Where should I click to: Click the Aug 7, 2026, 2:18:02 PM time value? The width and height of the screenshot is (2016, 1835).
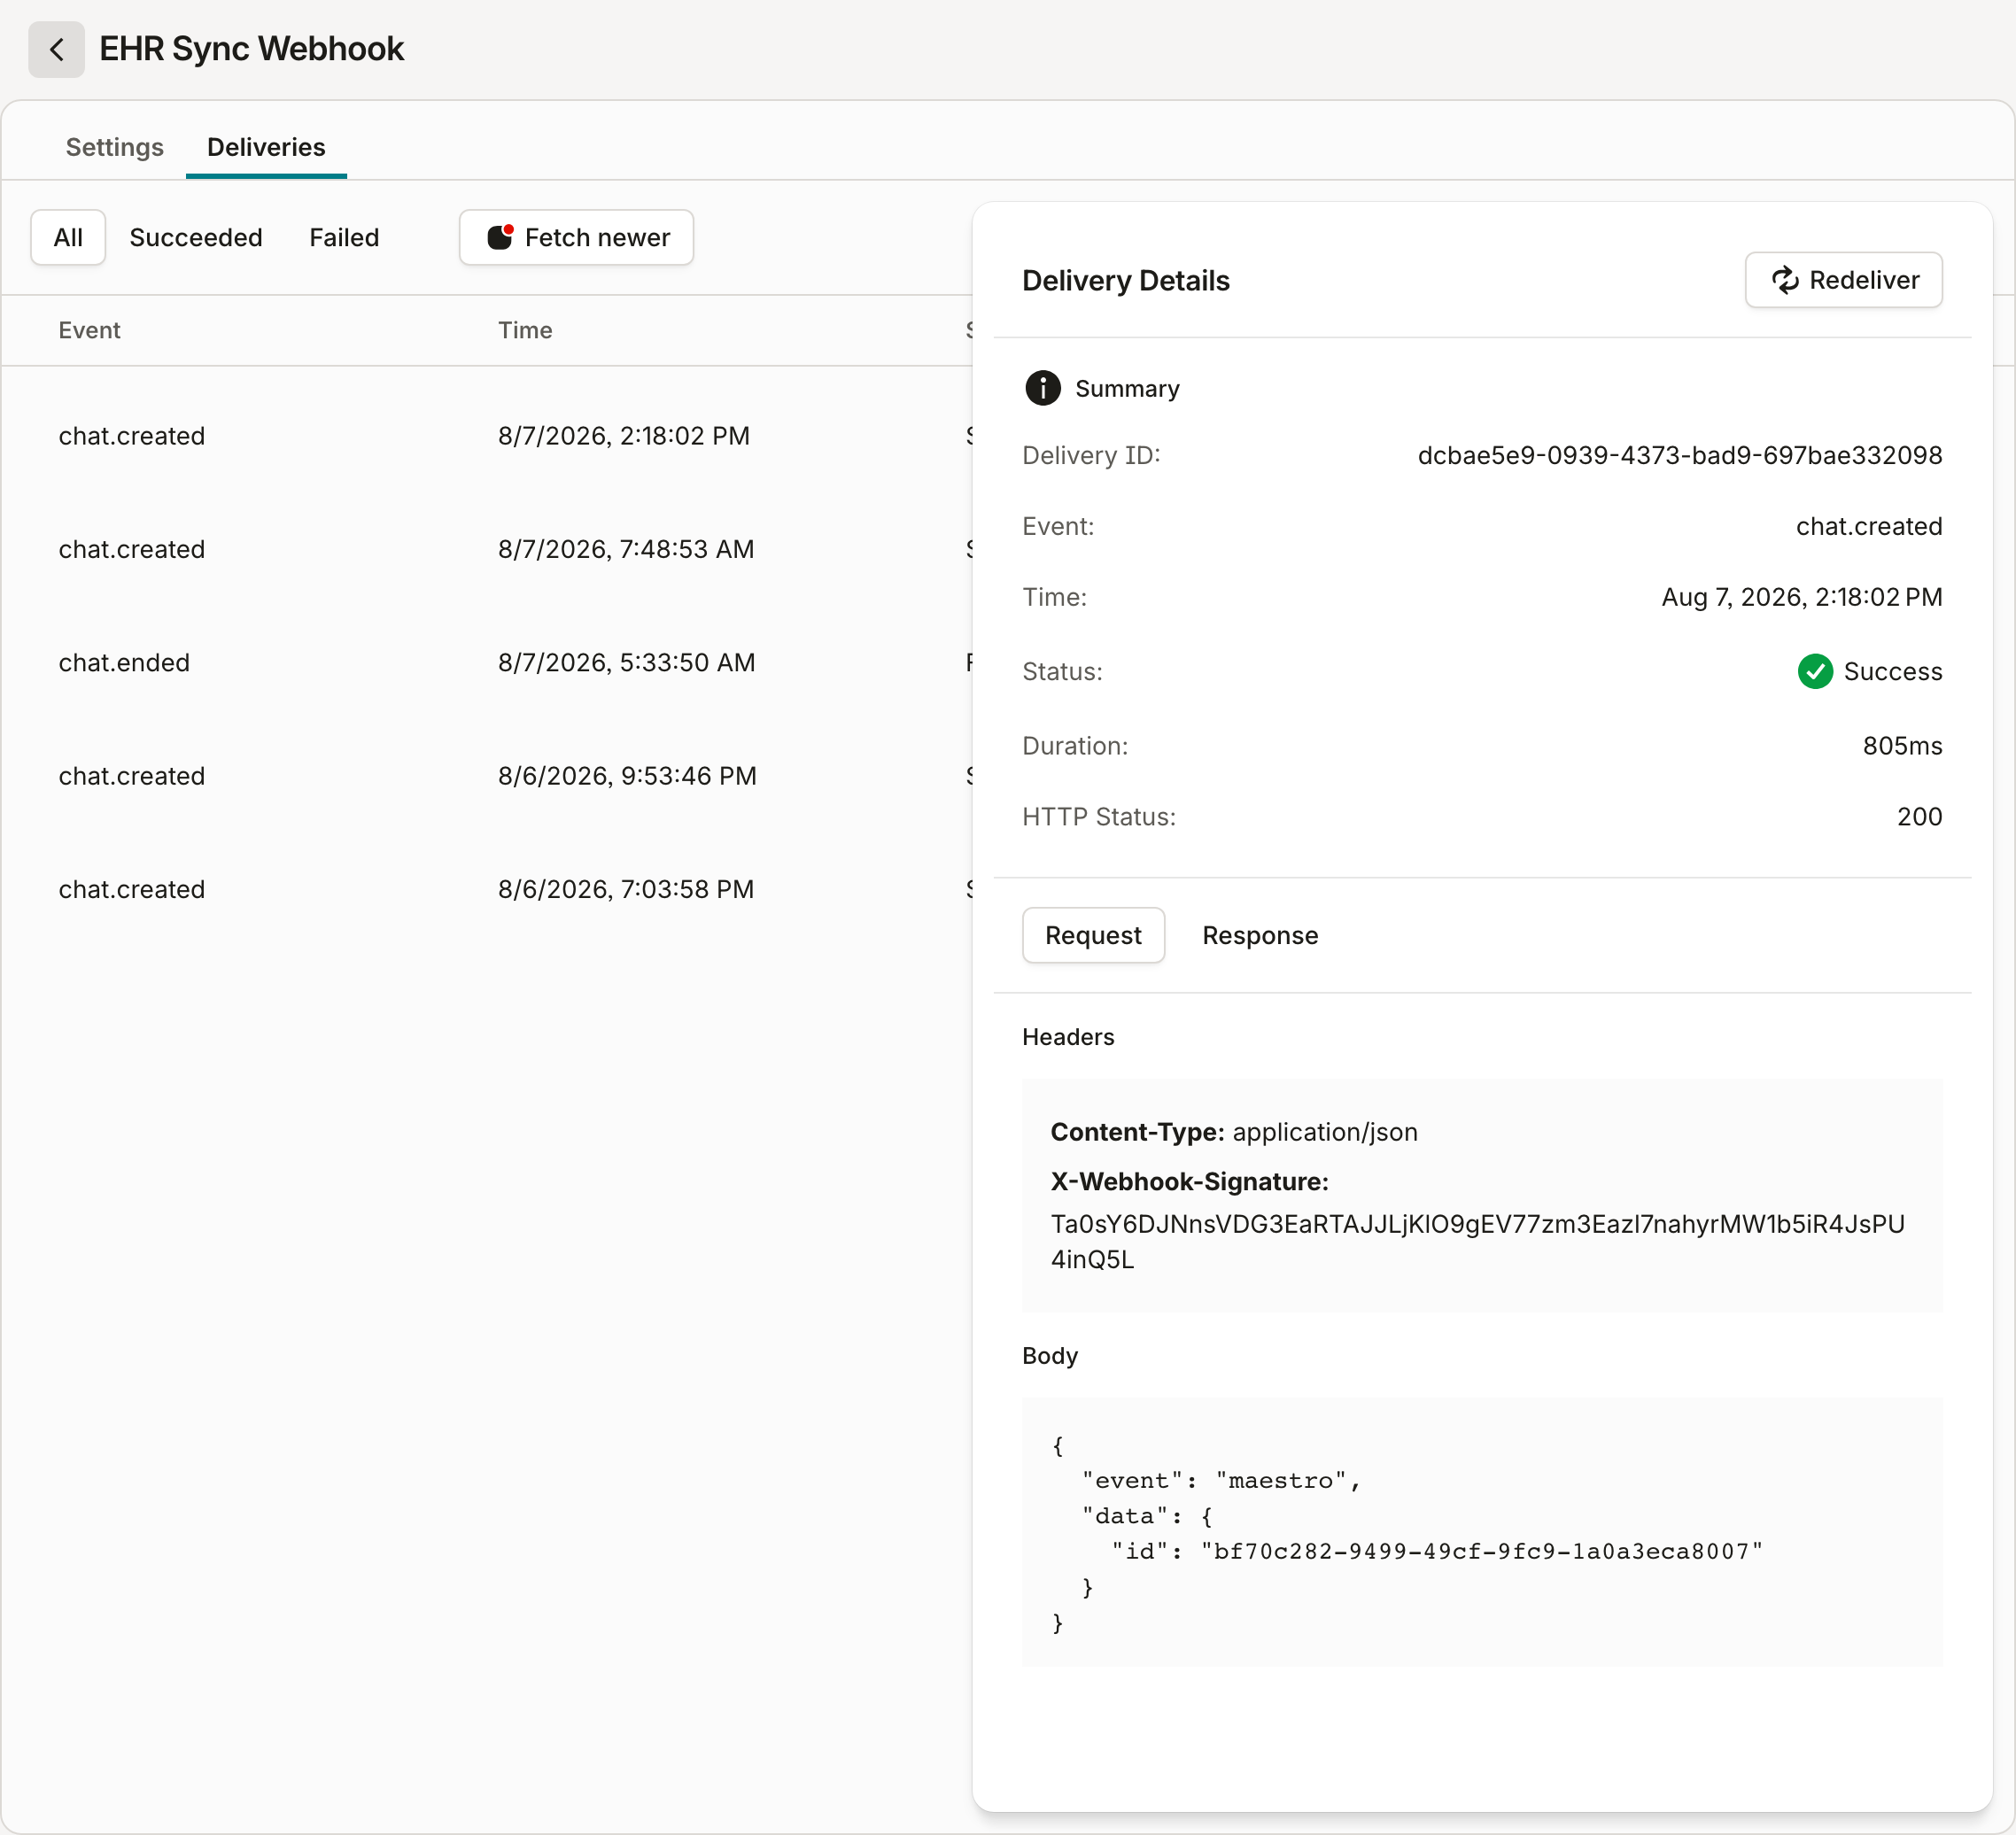pyautogui.click(x=1801, y=597)
